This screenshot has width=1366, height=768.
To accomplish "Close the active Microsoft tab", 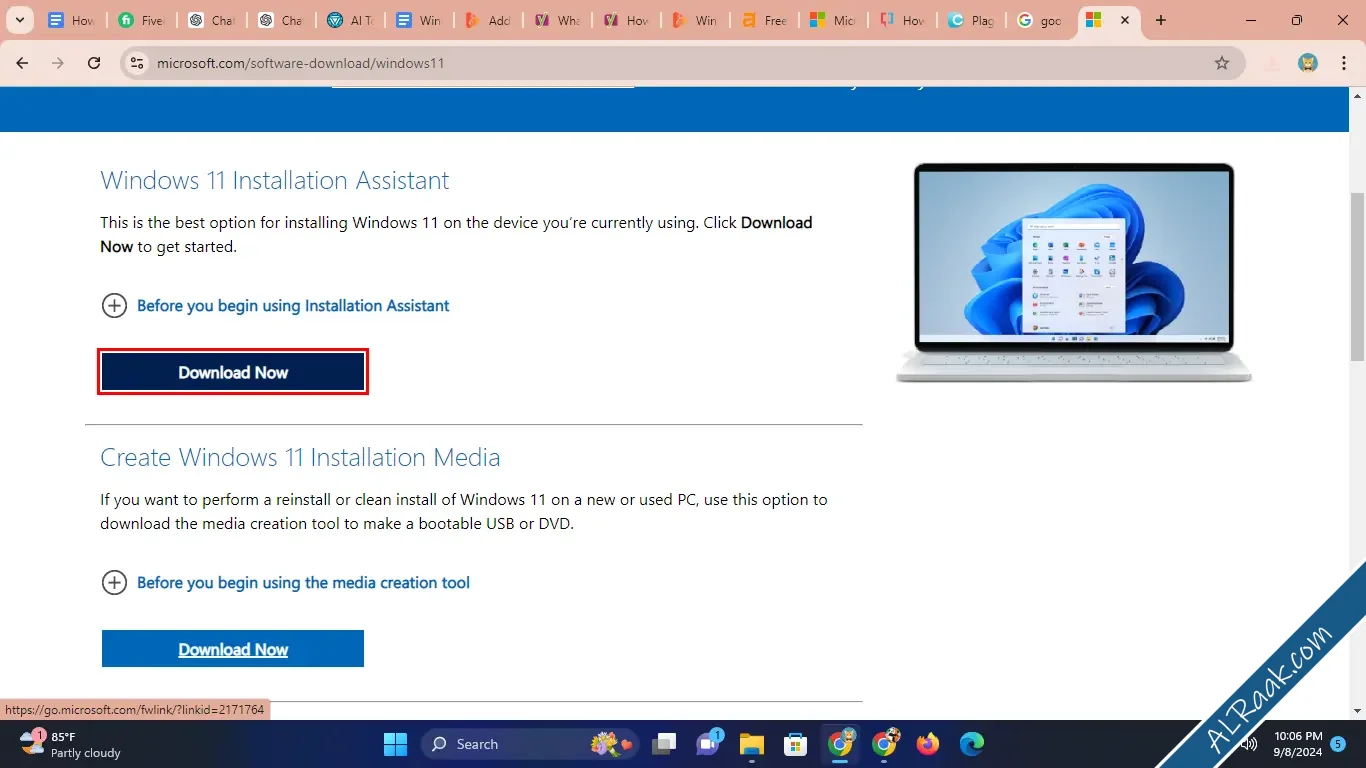I will coord(1125,20).
